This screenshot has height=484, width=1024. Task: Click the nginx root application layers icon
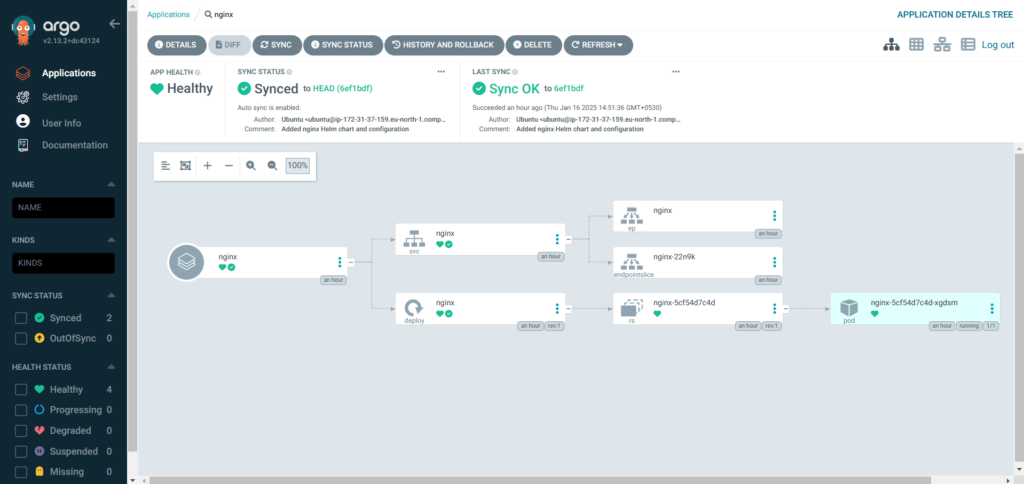pos(186,262)
